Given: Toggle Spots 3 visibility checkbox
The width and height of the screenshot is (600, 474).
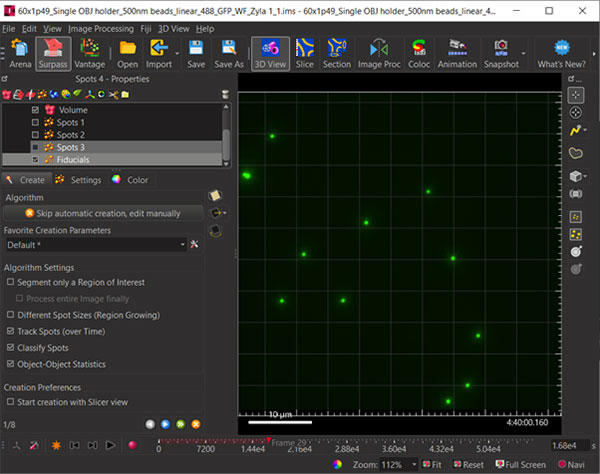Looking at the screenshot, I should coord(35,147).
